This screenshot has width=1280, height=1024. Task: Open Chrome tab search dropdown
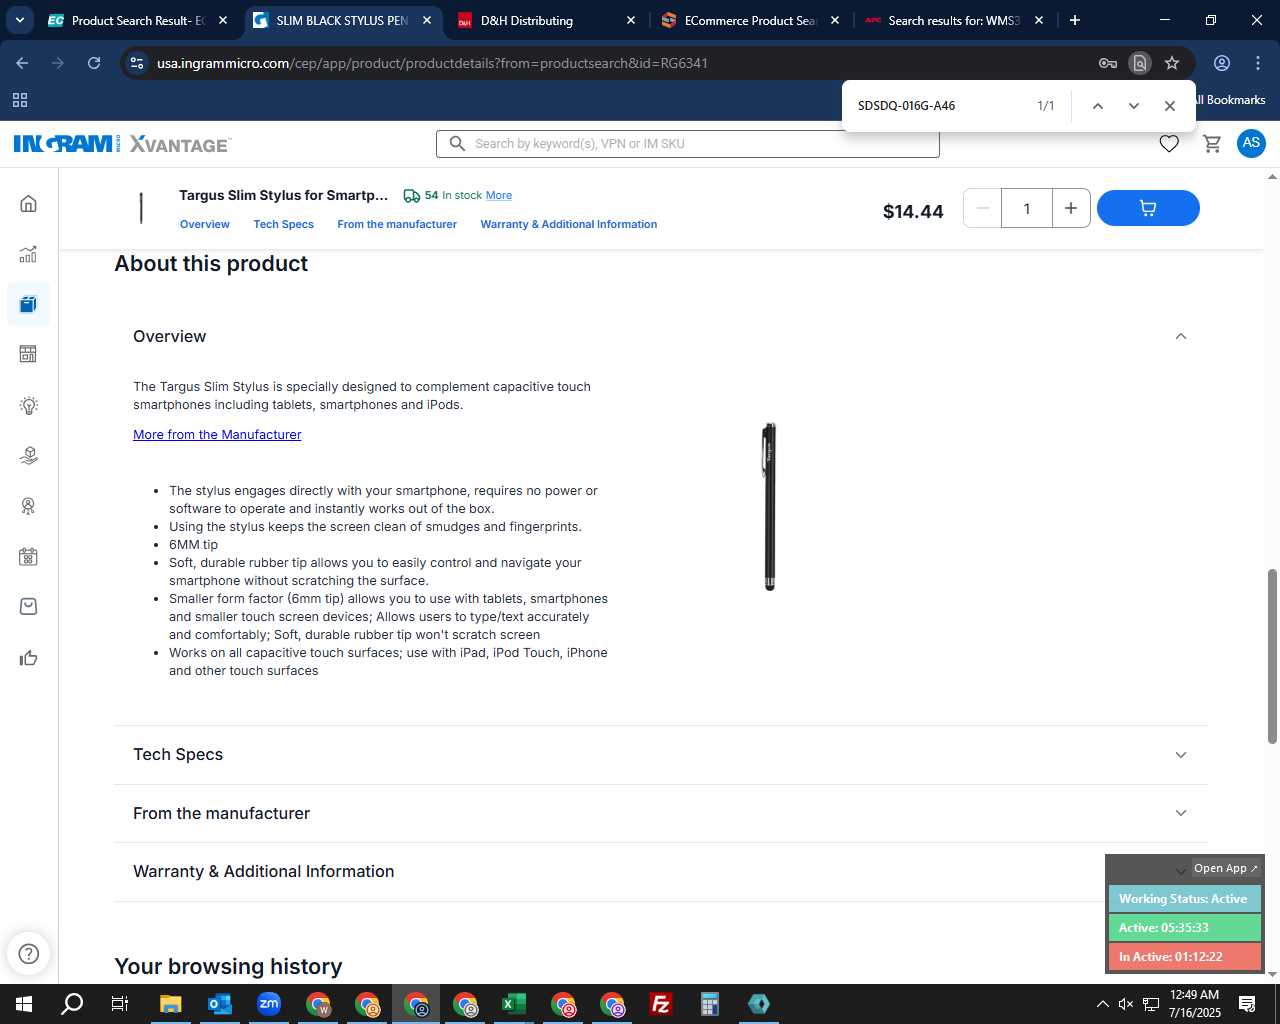point(20,20)
